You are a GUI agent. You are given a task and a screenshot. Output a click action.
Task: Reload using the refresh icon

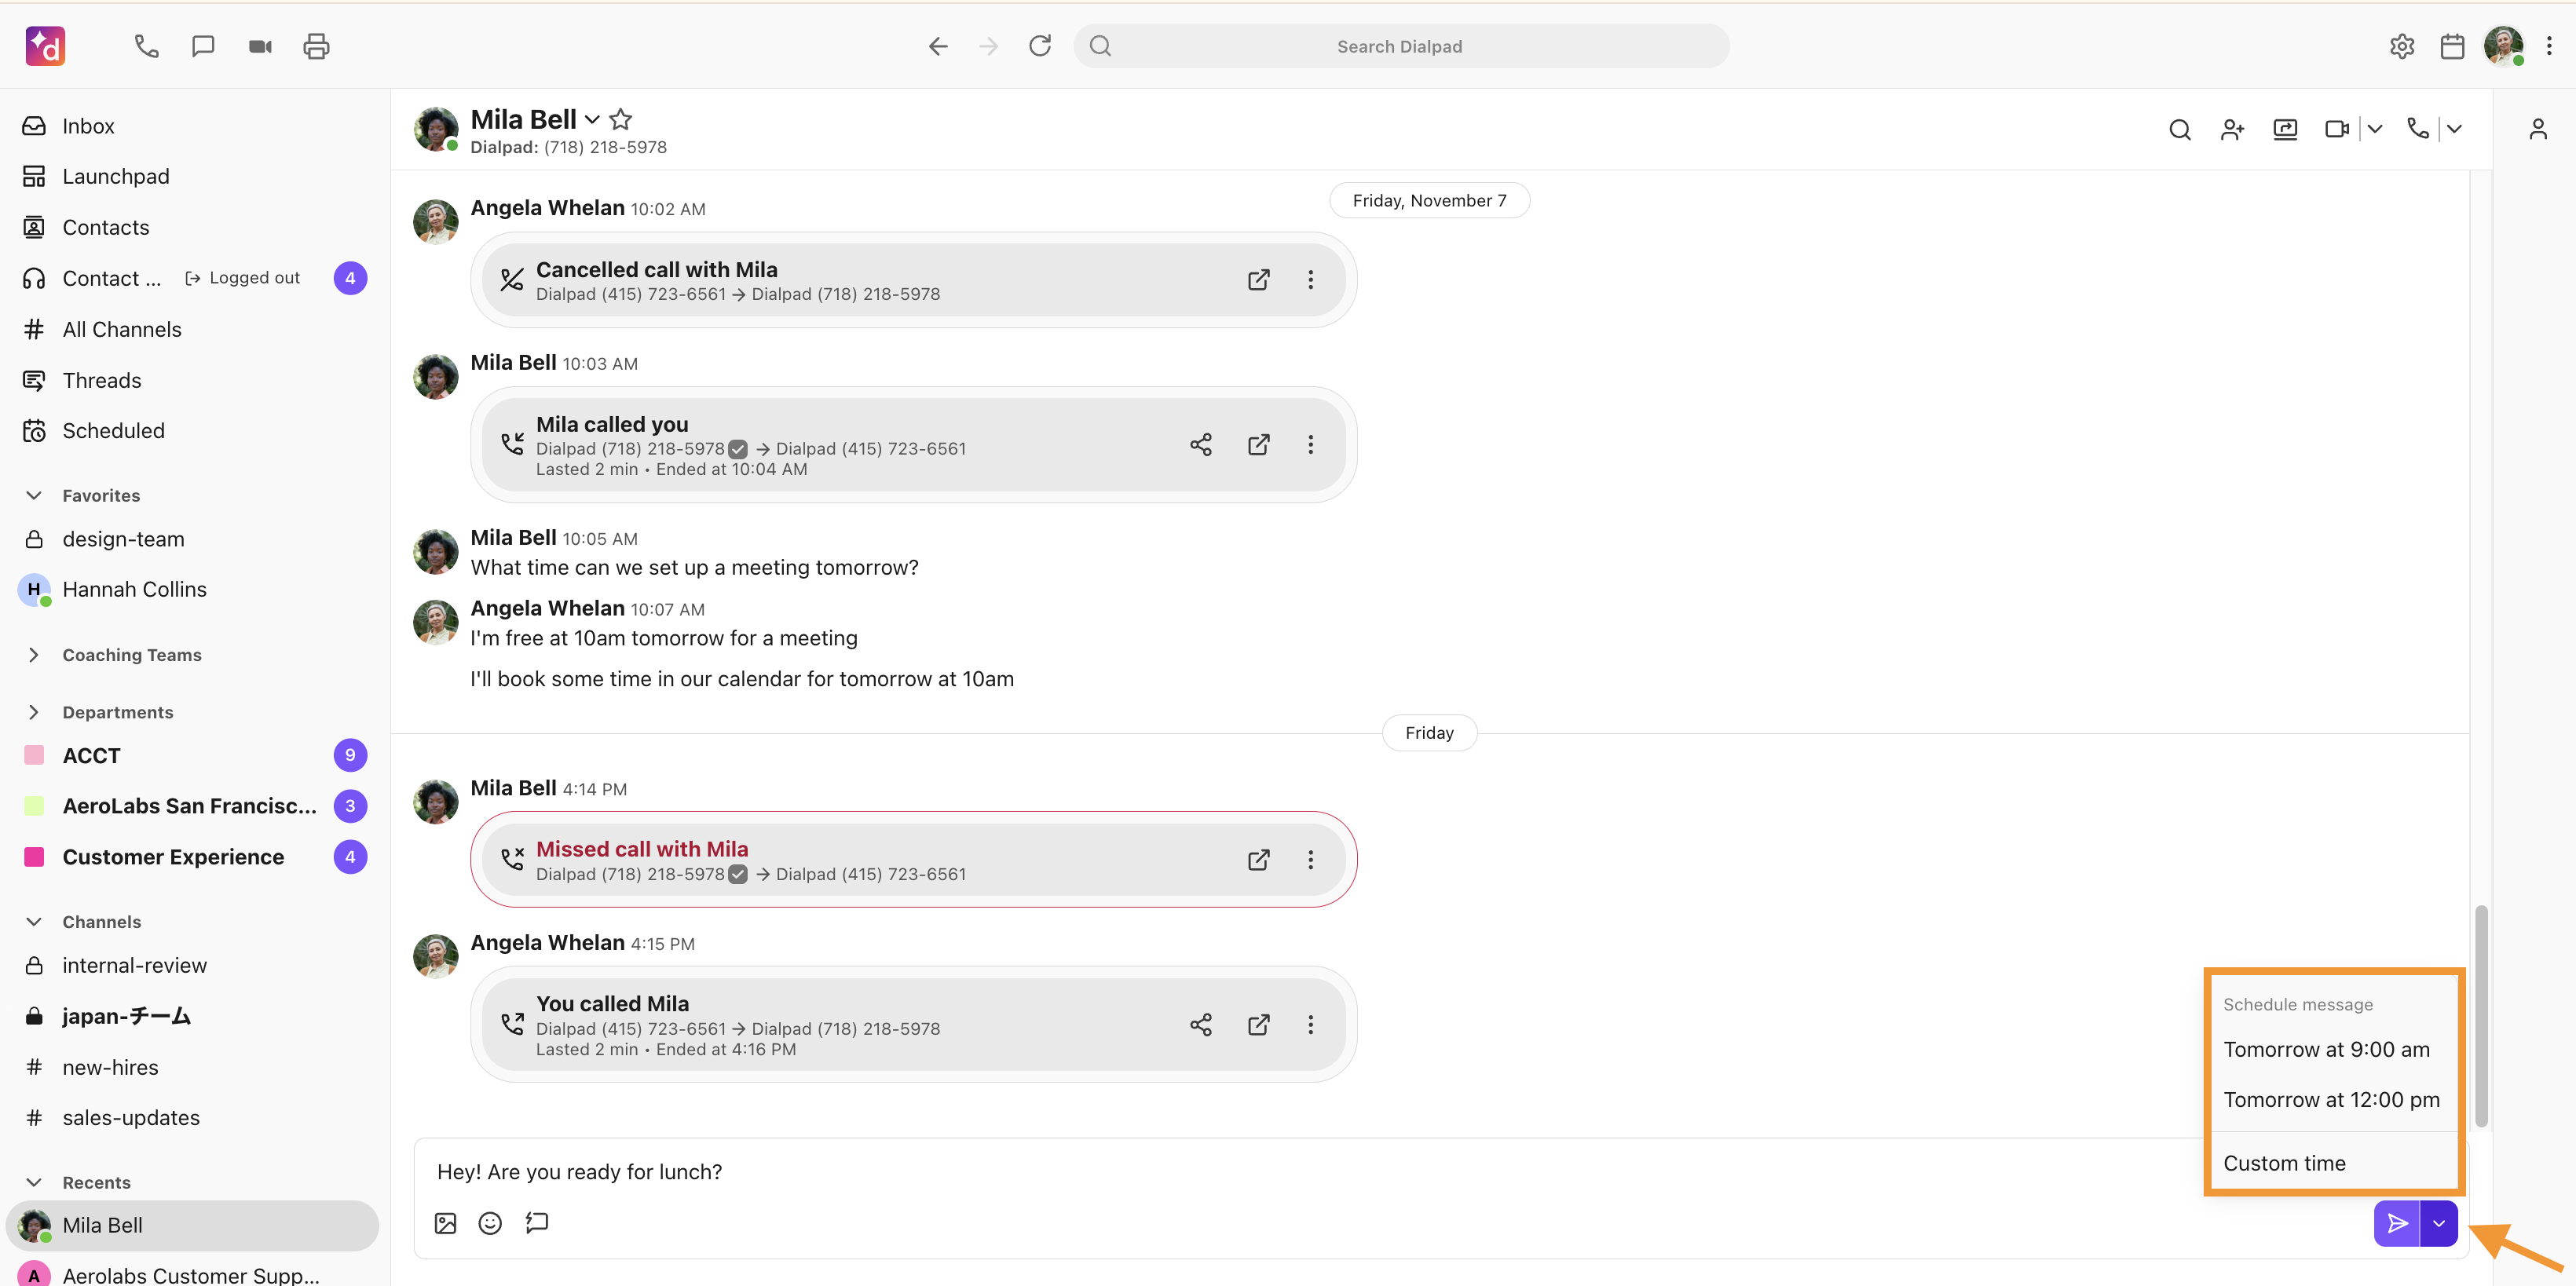pos(1040,46)
